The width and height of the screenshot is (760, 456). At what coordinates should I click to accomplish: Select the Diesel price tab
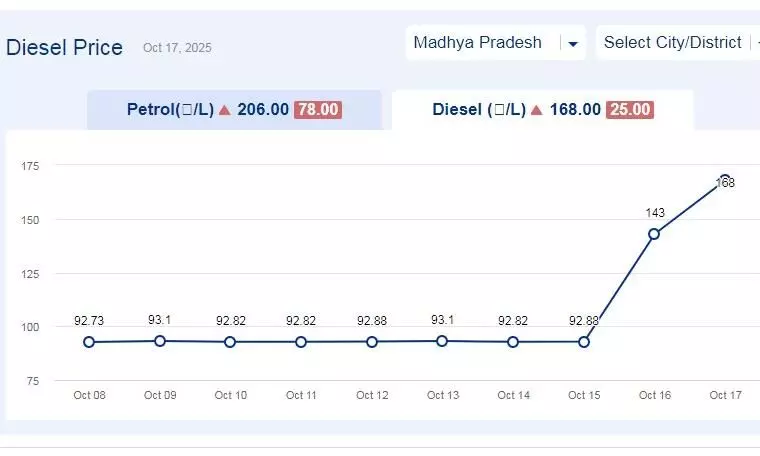[542, 110]
